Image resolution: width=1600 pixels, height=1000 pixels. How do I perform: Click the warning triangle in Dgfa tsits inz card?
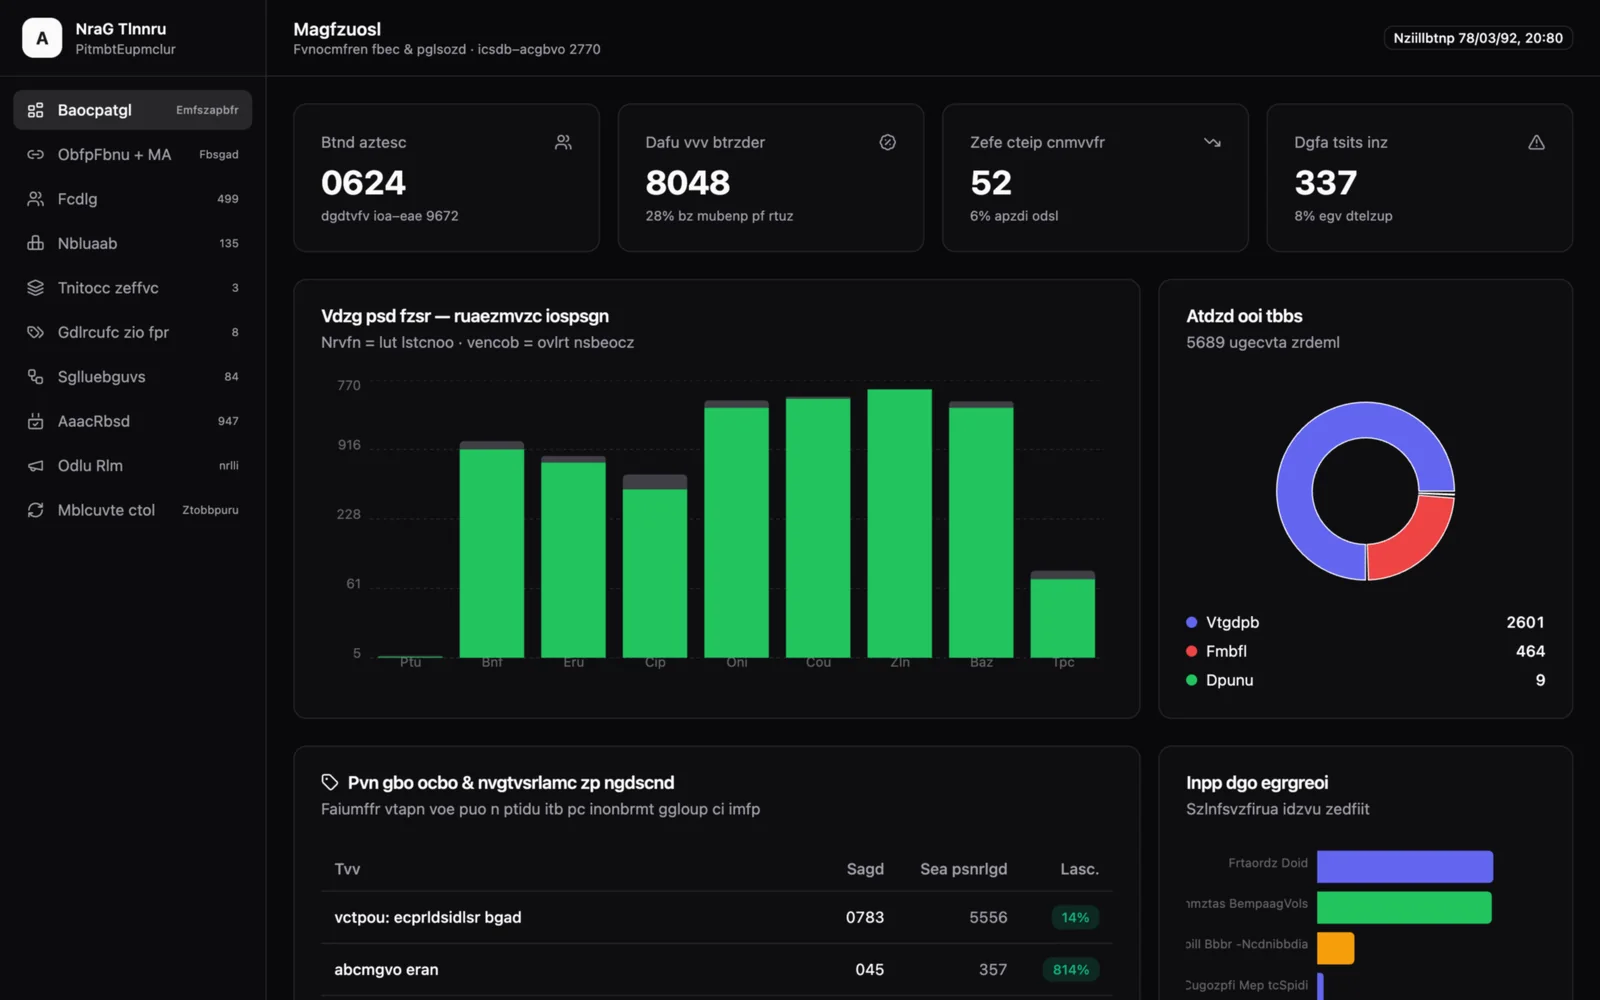coord(1536,143)
